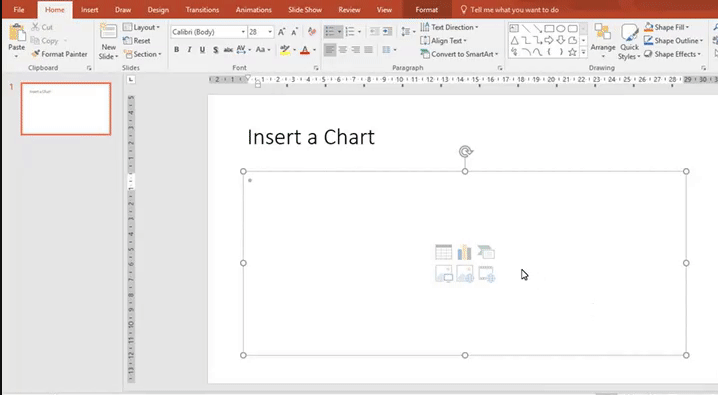
Task: Open the Shape Outline menu
Action: tap(673, 41)
